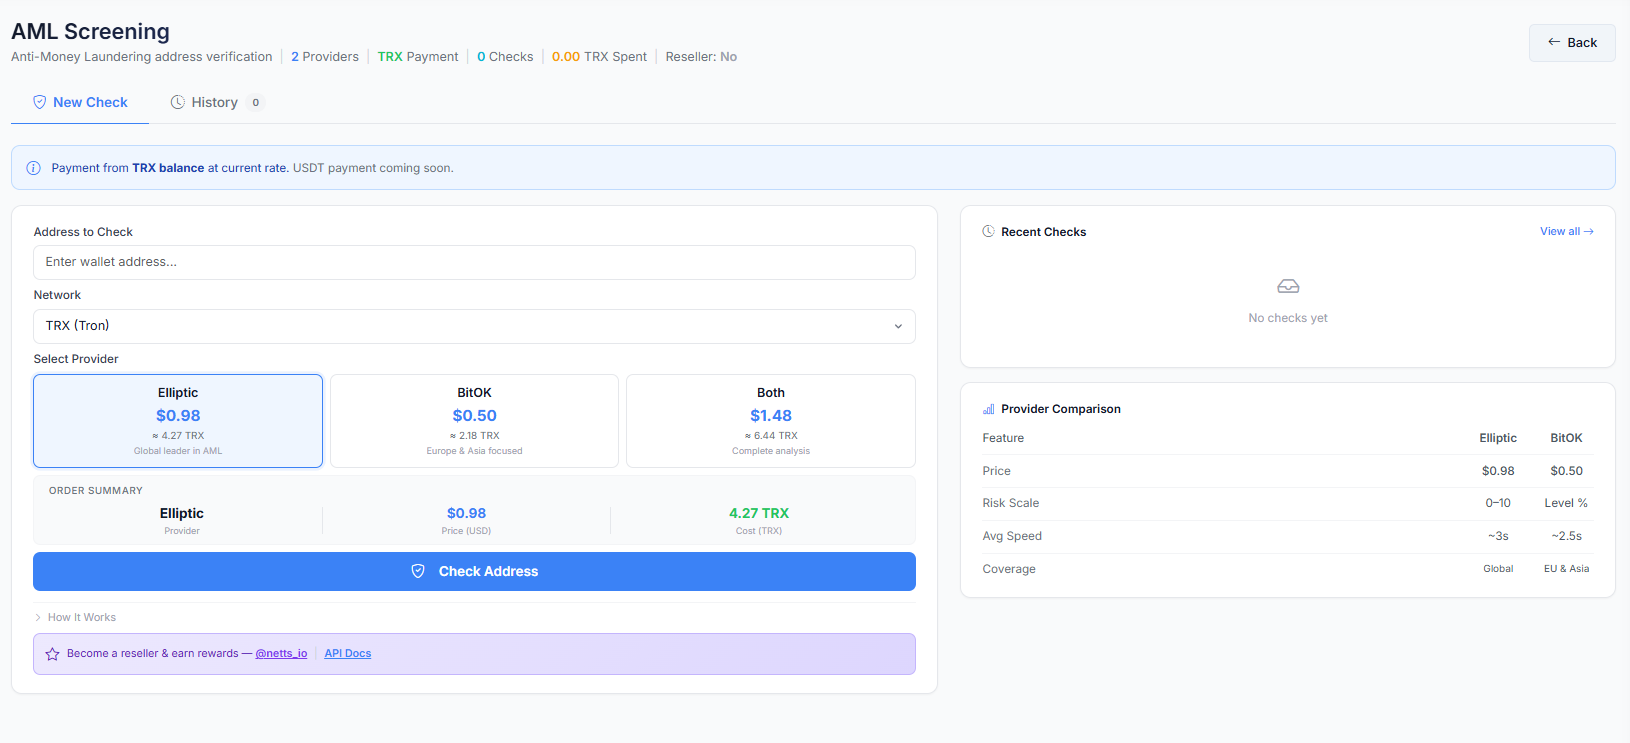This screenshot has width=1630, height=743.
Task: Click the shield icon on New Check tab
Action: pos(39,102)
